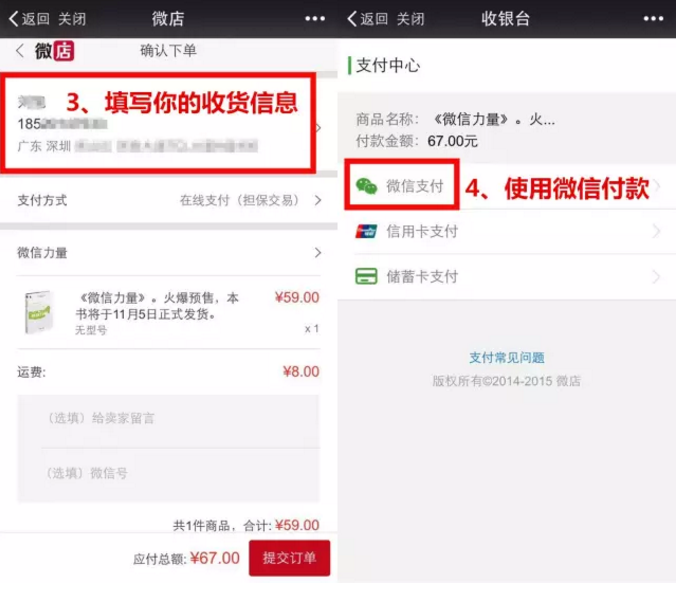Tap 返回 in the 收银台 header
Image resolution: width=676 pixels, height=594 pixels.
[368, 19]
